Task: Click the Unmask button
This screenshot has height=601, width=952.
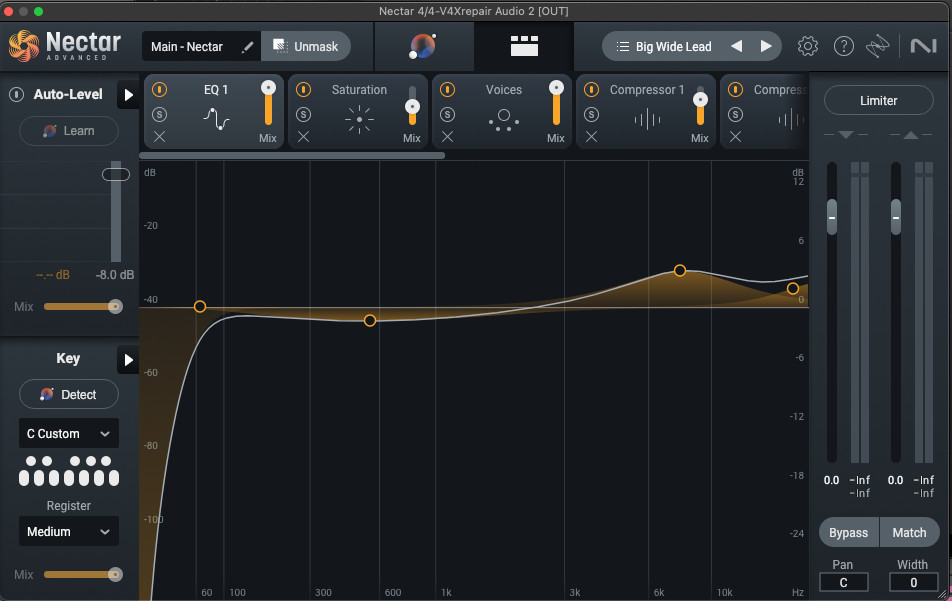Action: (306, 46)
